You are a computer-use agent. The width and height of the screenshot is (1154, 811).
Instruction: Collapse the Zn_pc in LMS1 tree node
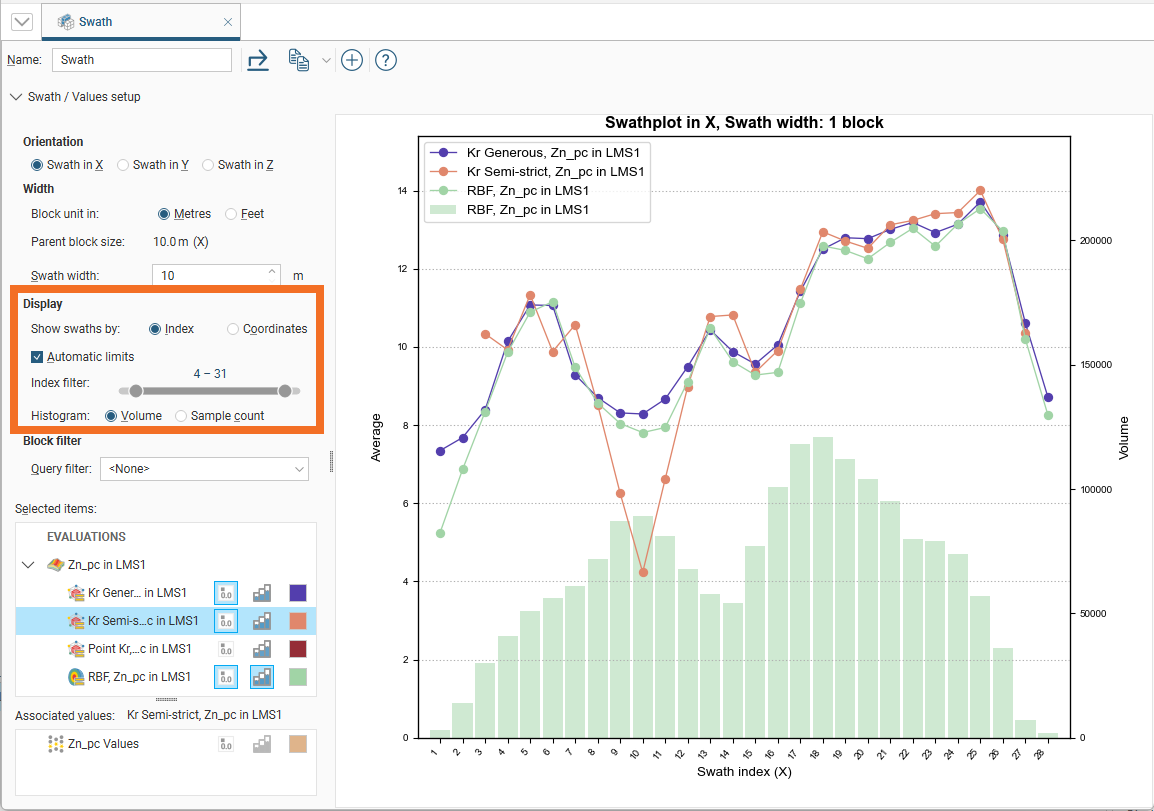pyautogui.click(x=28, y=565)
